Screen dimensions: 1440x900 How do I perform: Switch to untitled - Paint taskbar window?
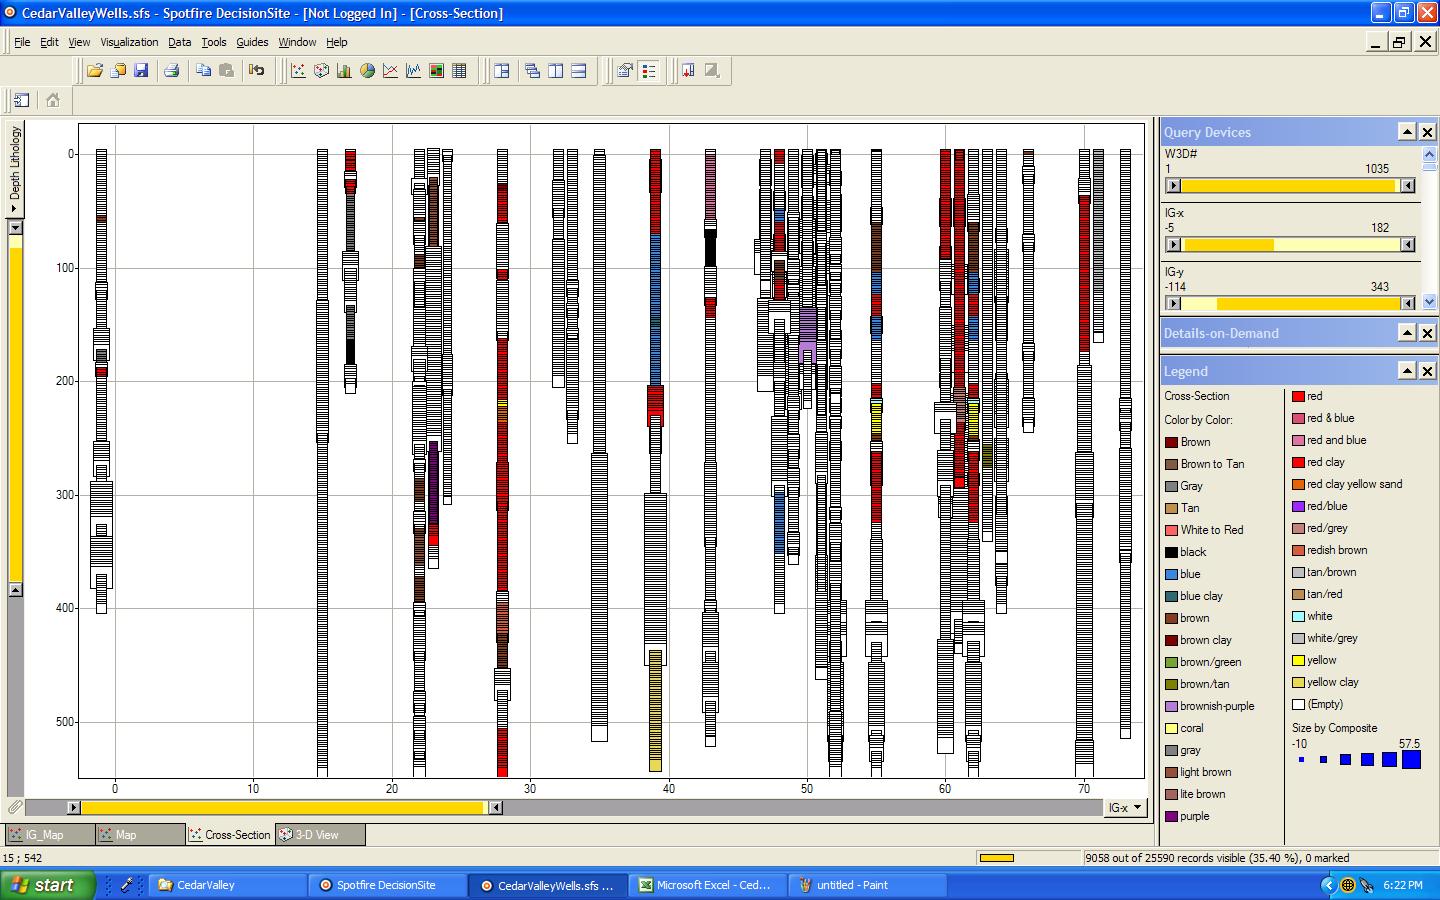(868, 885)
